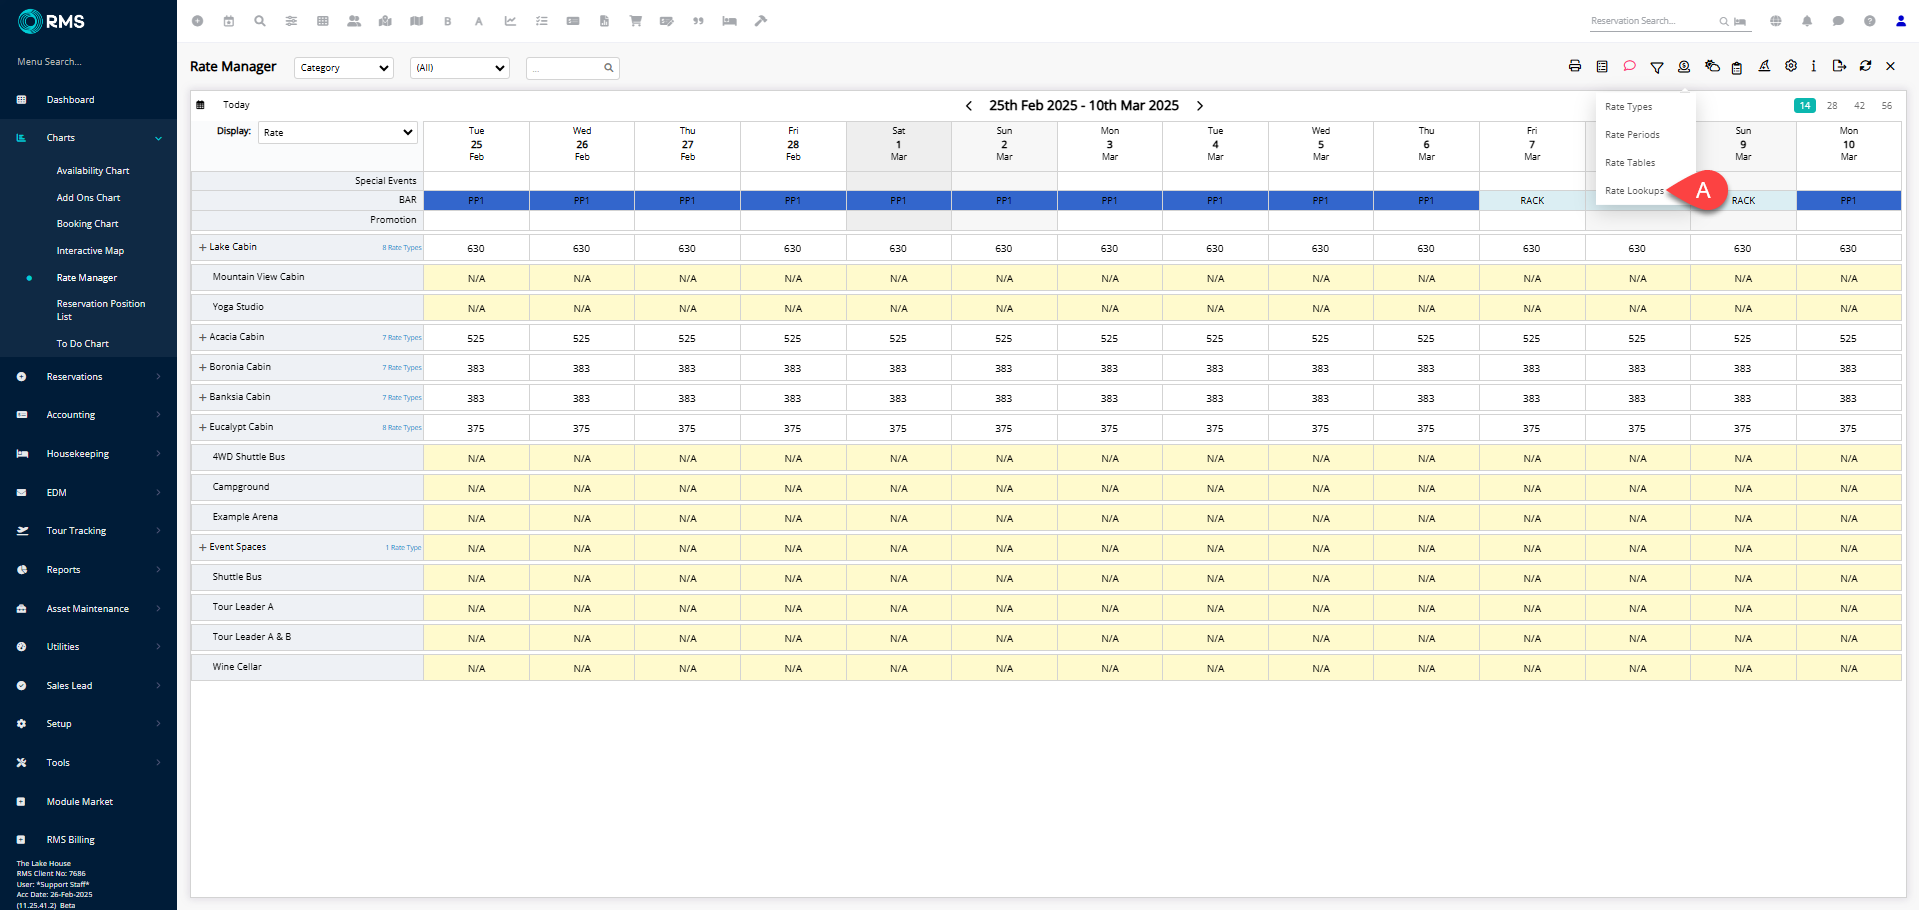Open the calendar booking icon in top toolbar
The width and height of the screenshot is (1919, 910).
point(229,21)
